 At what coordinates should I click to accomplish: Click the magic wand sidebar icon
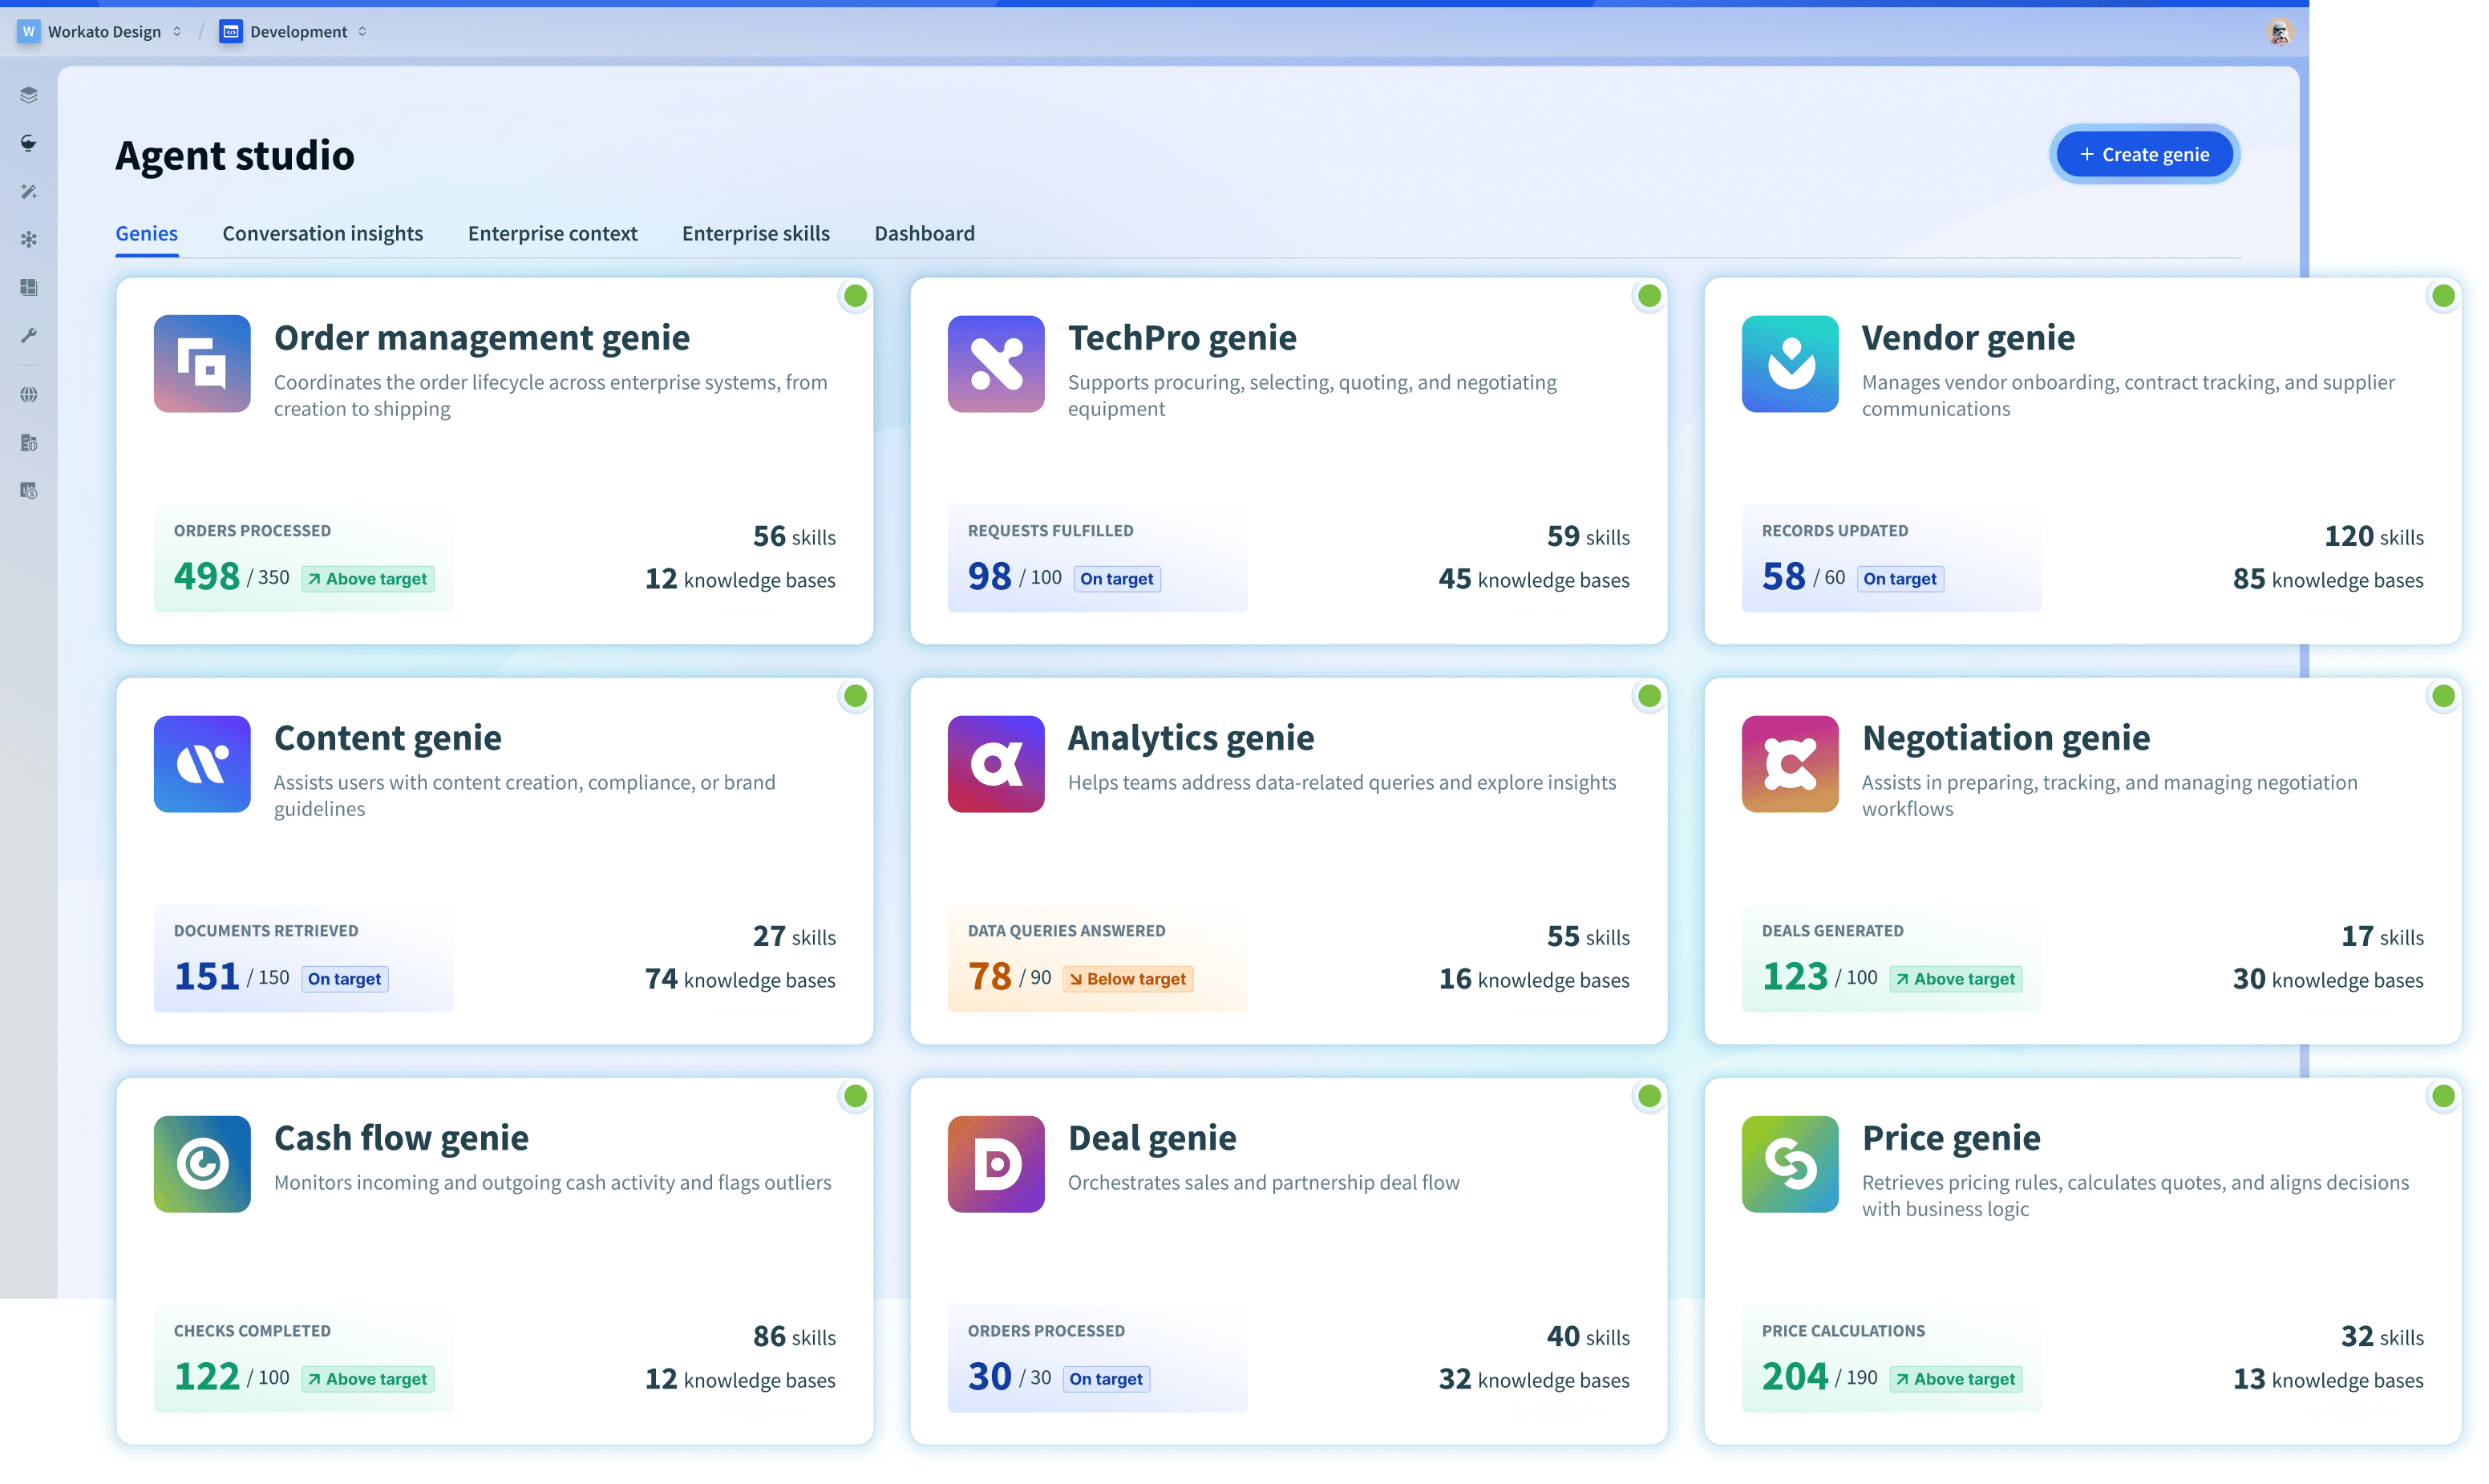[x=29, y=191]
